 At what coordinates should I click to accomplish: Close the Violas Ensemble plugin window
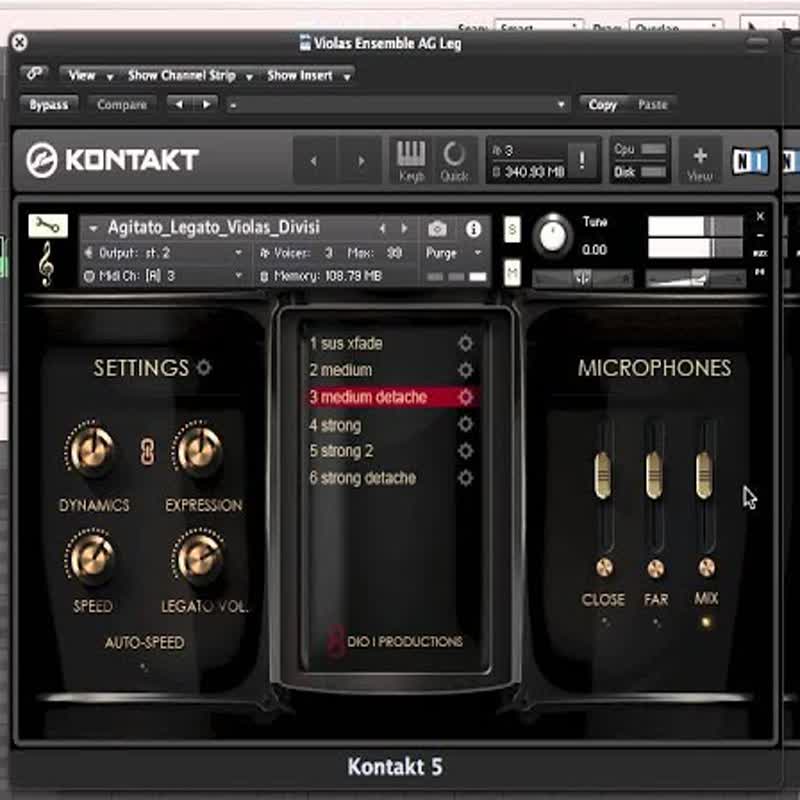coord(19,42)
